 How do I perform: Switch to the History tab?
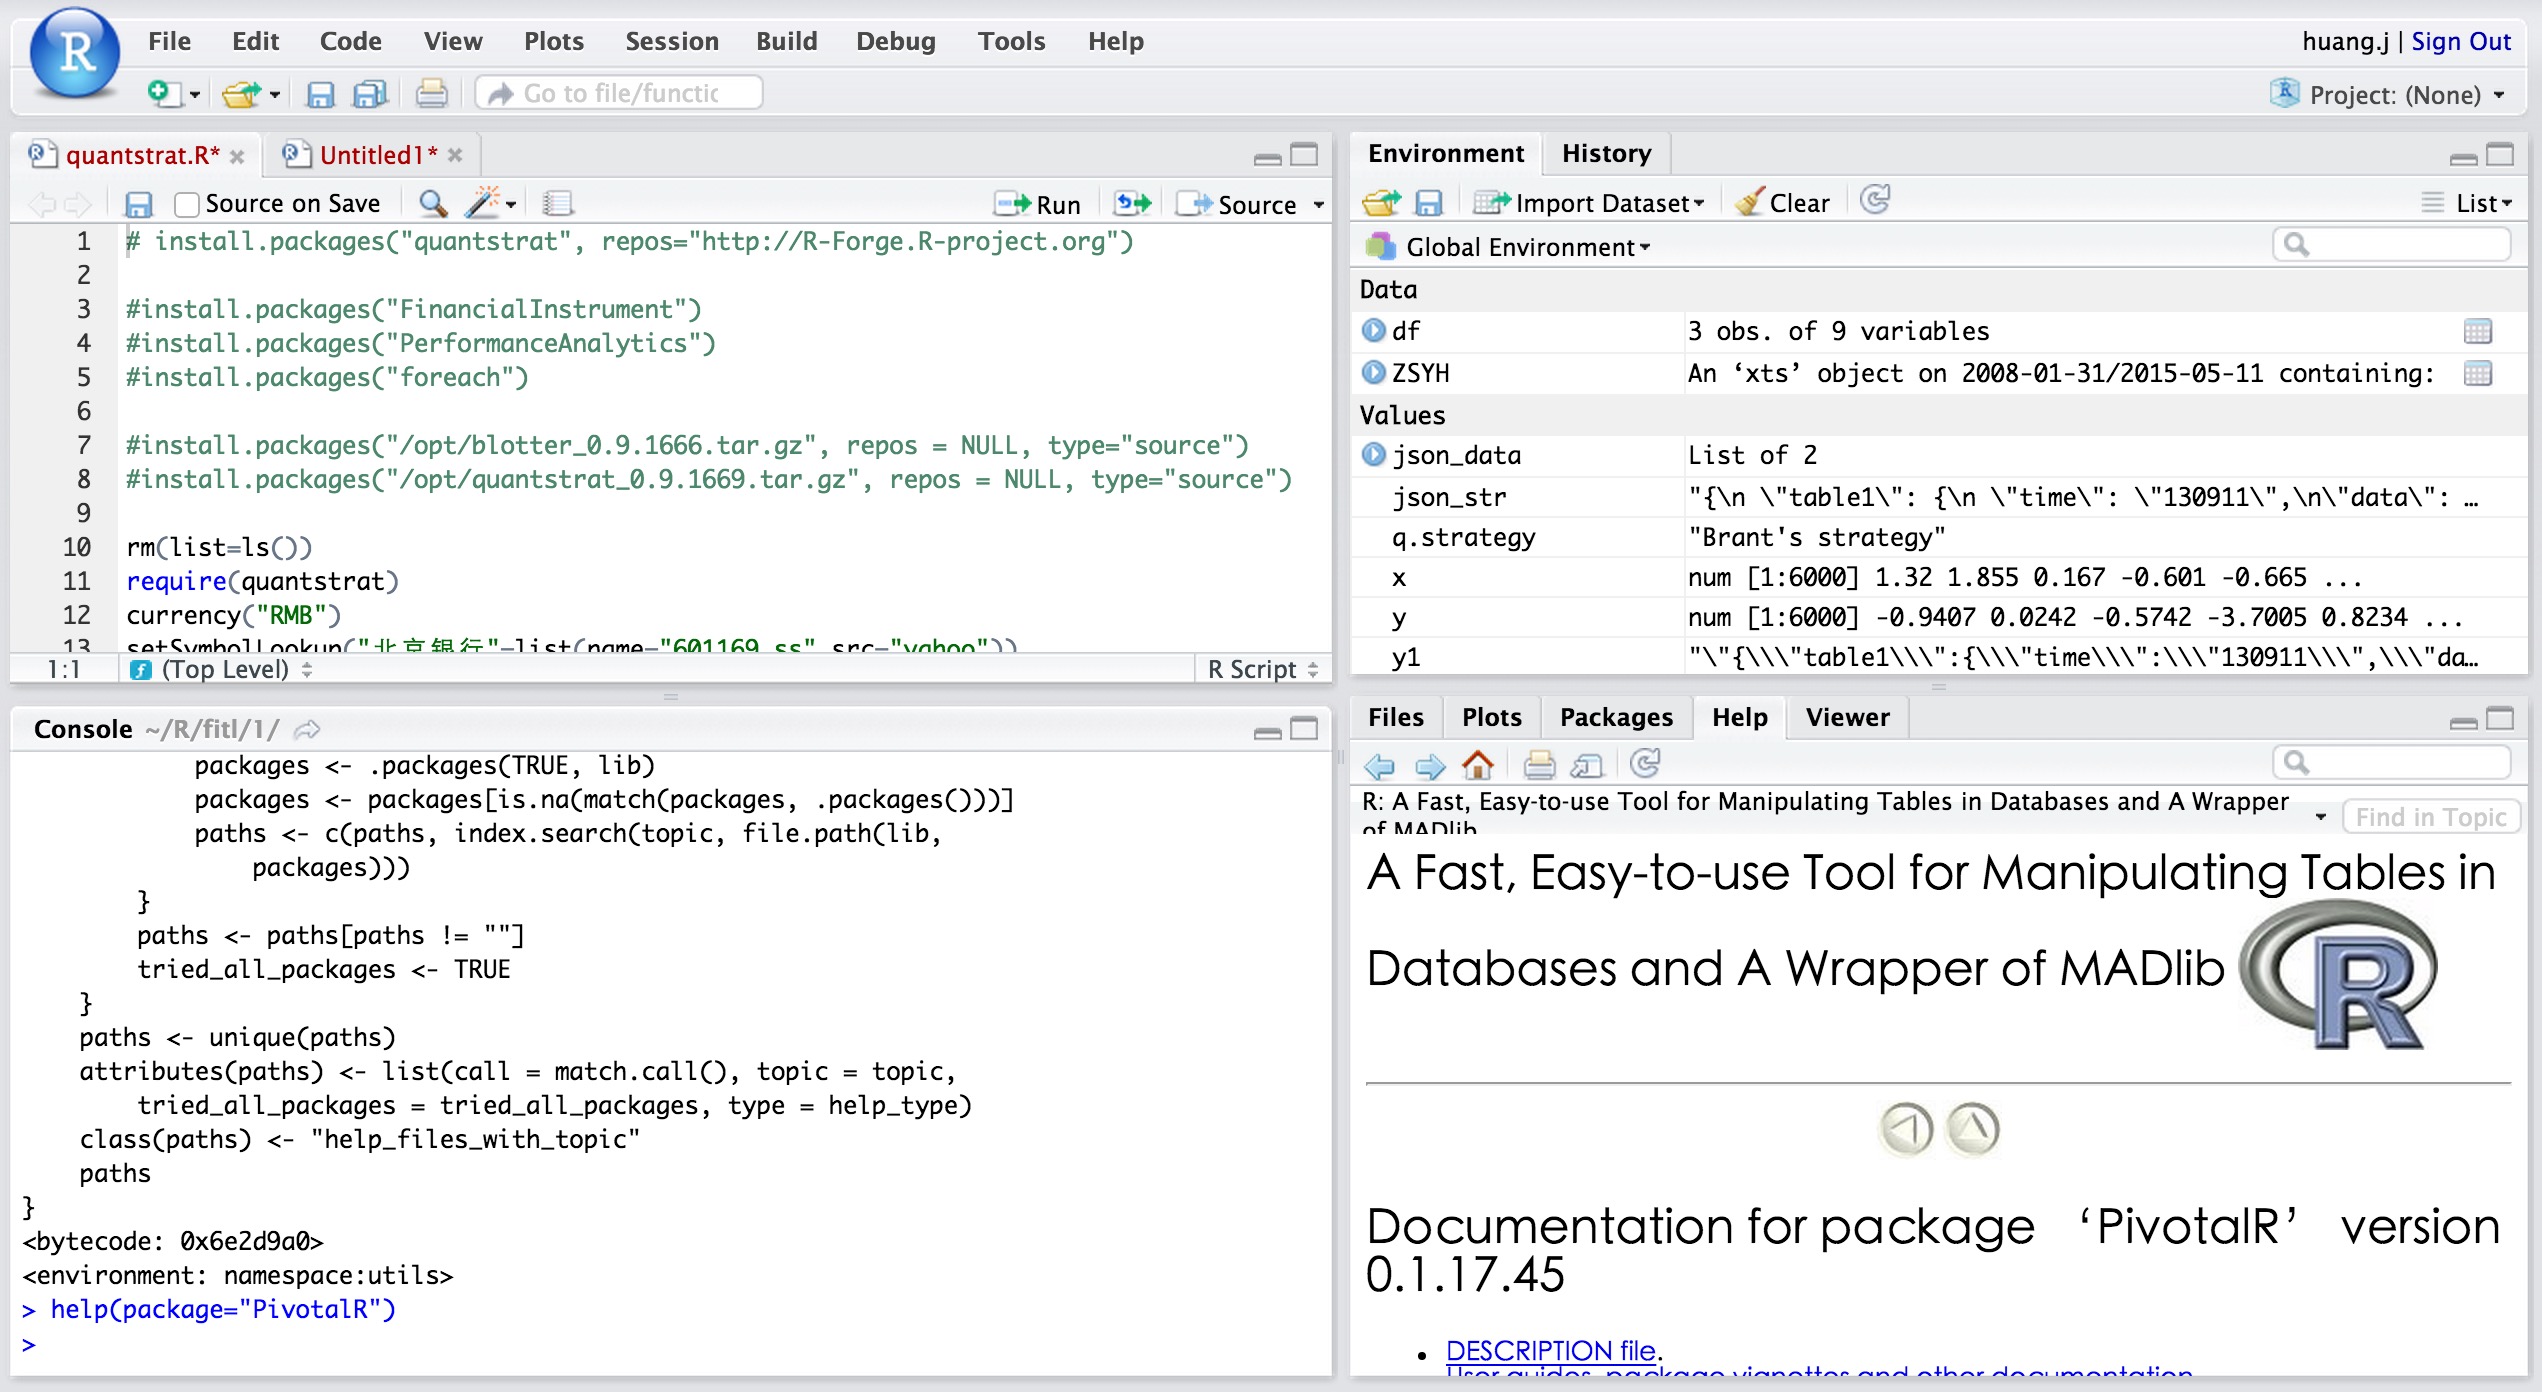click(1606, 153)
